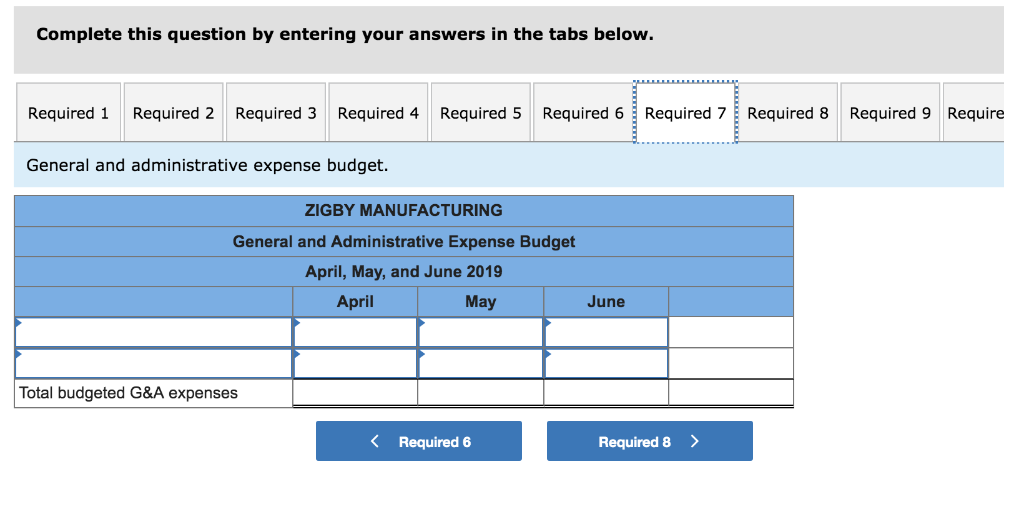Click the ZIGBY MANUFACTURING title

[404, 210]
